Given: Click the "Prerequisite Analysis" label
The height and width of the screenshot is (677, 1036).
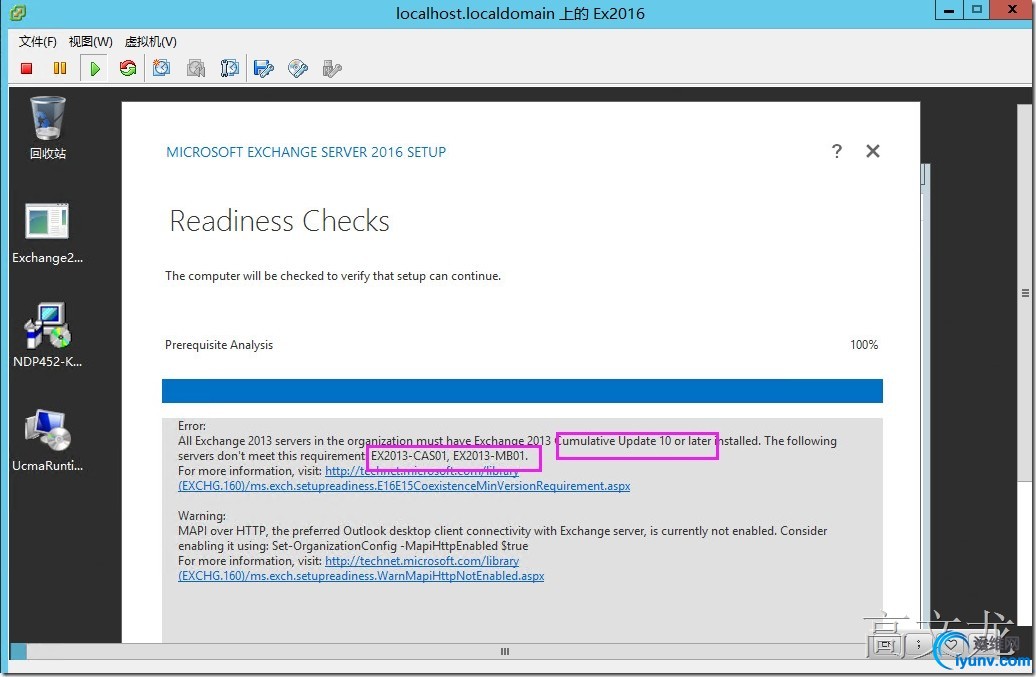Looking at the screenshot, I should pyautogui.click(x=219, y=345).
